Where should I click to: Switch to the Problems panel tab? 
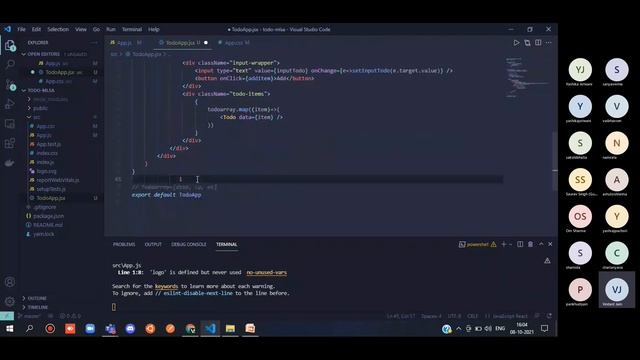pyautogui.click(x=124, y=244)
